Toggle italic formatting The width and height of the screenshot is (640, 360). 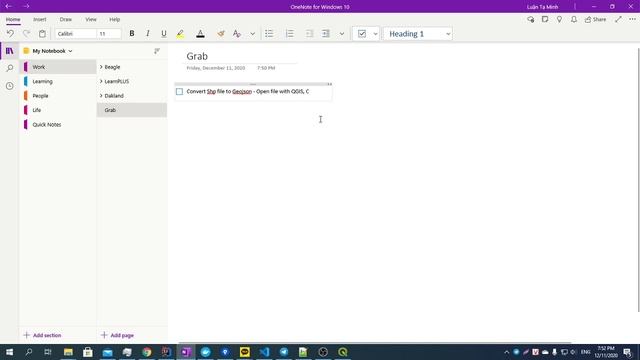148,33
